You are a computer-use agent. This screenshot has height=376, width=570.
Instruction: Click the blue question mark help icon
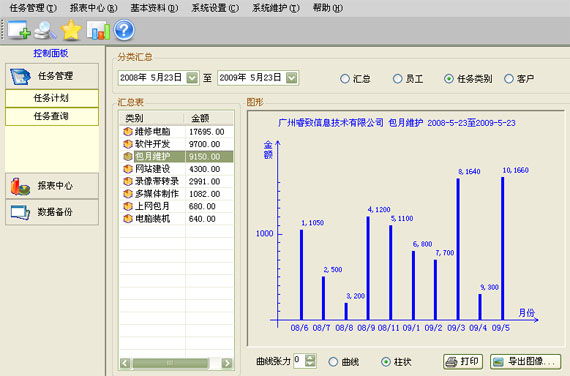124,30
